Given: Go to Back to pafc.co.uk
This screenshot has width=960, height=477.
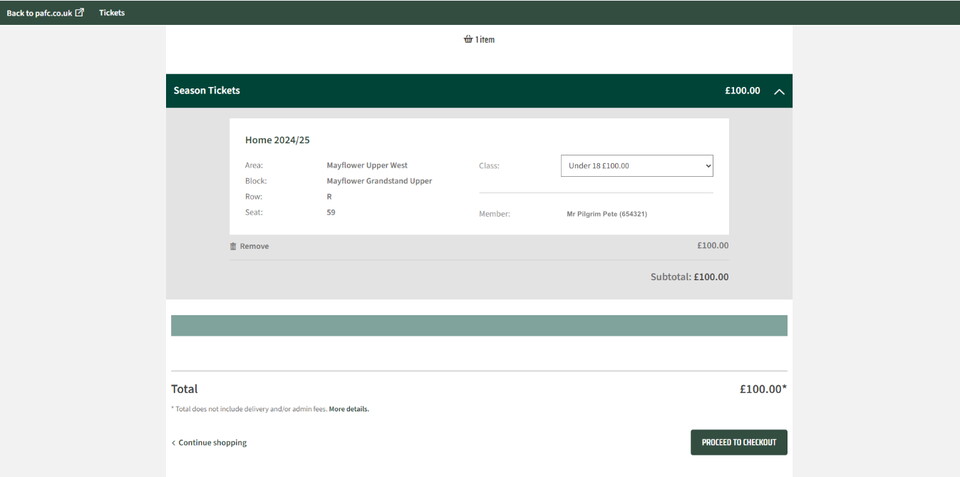Looking at the screenshot, I should click(39, 13).
